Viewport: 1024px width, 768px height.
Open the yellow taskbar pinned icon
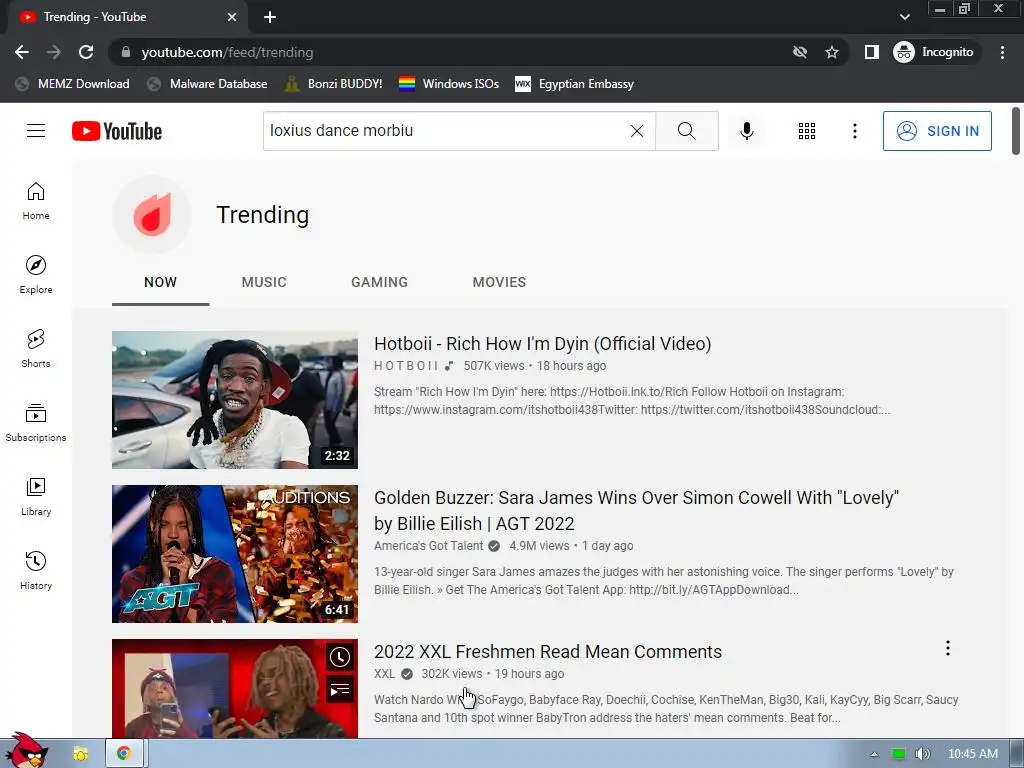pyautogui.click(x=81, y=754)
